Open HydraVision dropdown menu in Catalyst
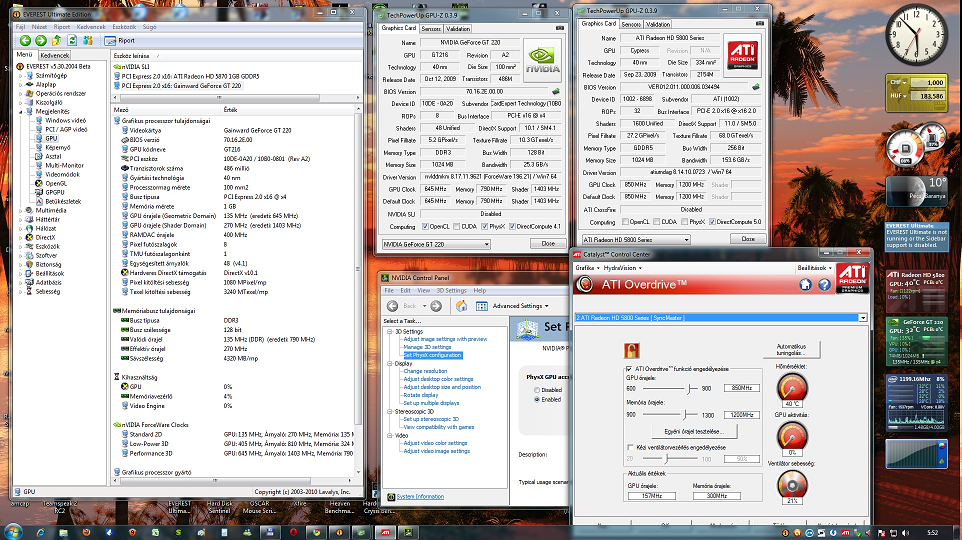Viewport: 962px width, 540px height. coord(623,268)
